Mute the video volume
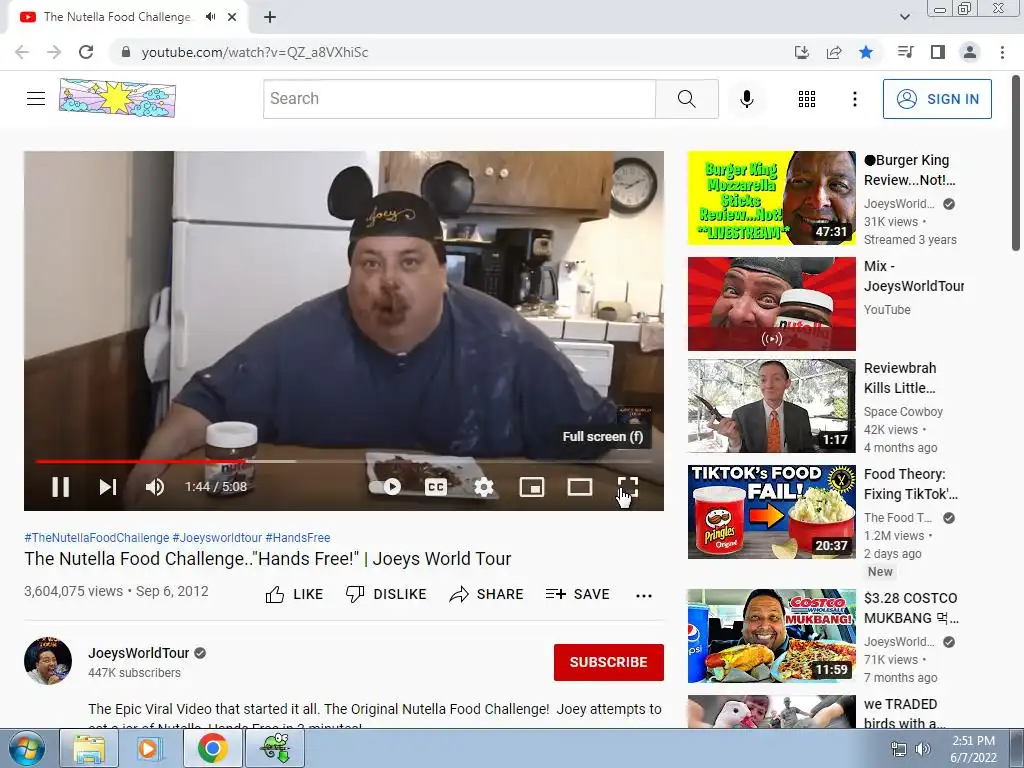Viewport: 1024px width, 768px height. pyautogui.click(x=155, y=487)
